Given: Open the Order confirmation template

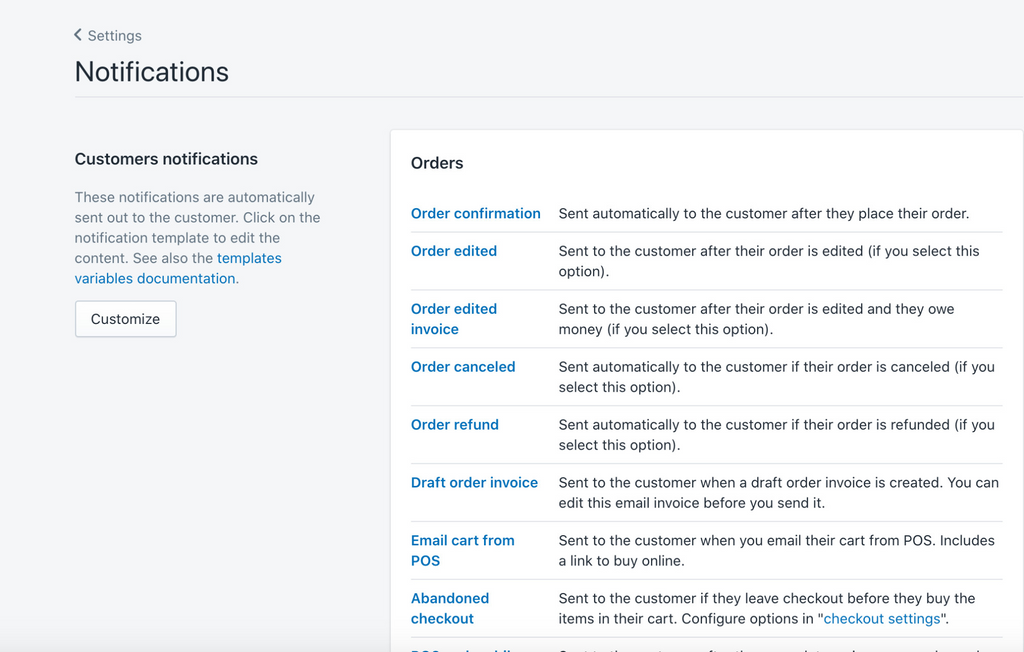Looking at the screenshot, I should [x=475, y=213].
